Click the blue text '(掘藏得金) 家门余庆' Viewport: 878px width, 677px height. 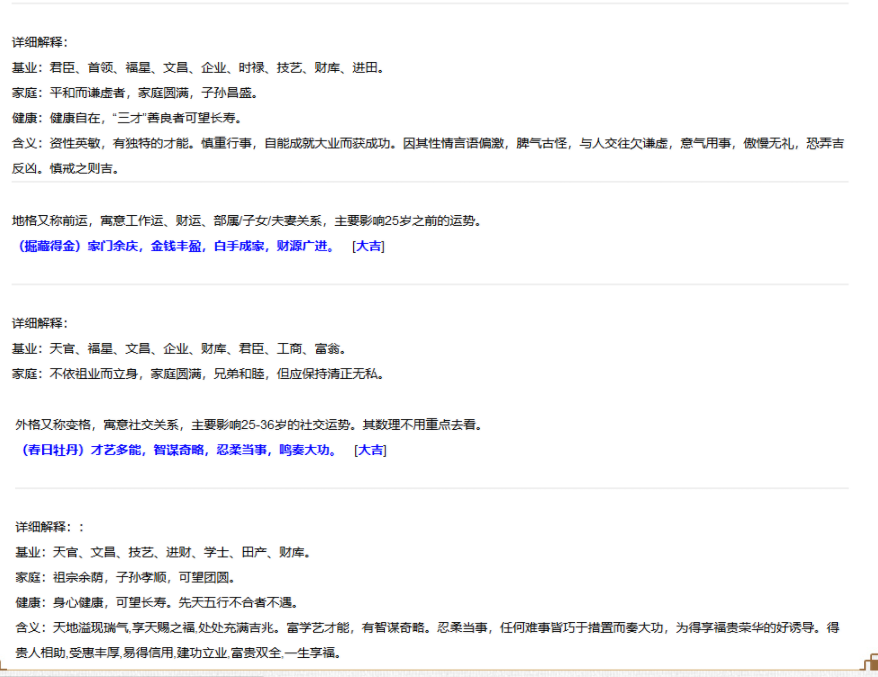[176, 246]
